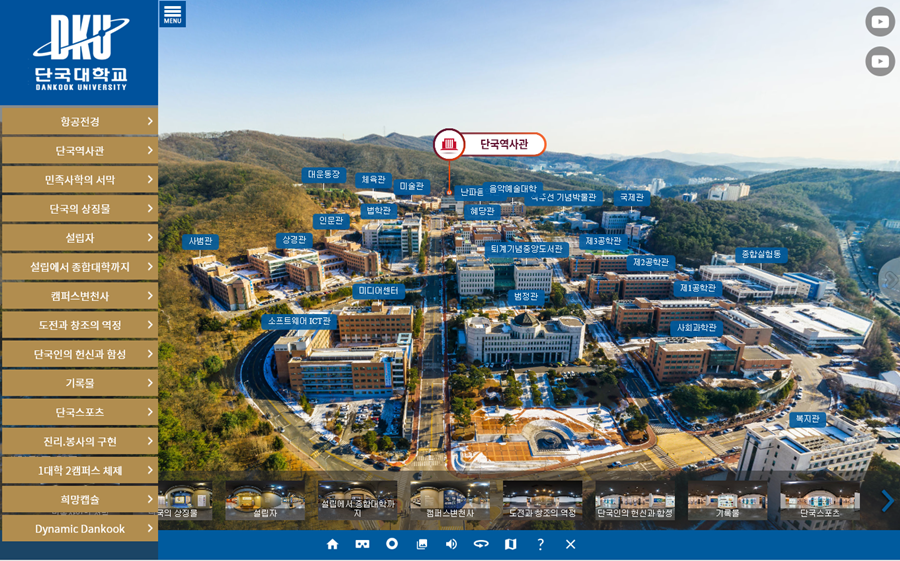
Task: Select 설립자 sidebar menu item
Action: 80,238
